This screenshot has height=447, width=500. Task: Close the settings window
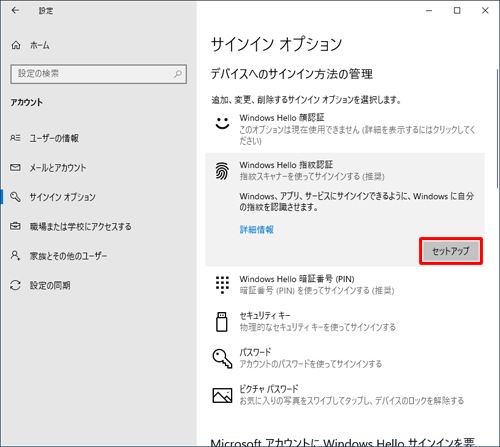pos(485,11)
